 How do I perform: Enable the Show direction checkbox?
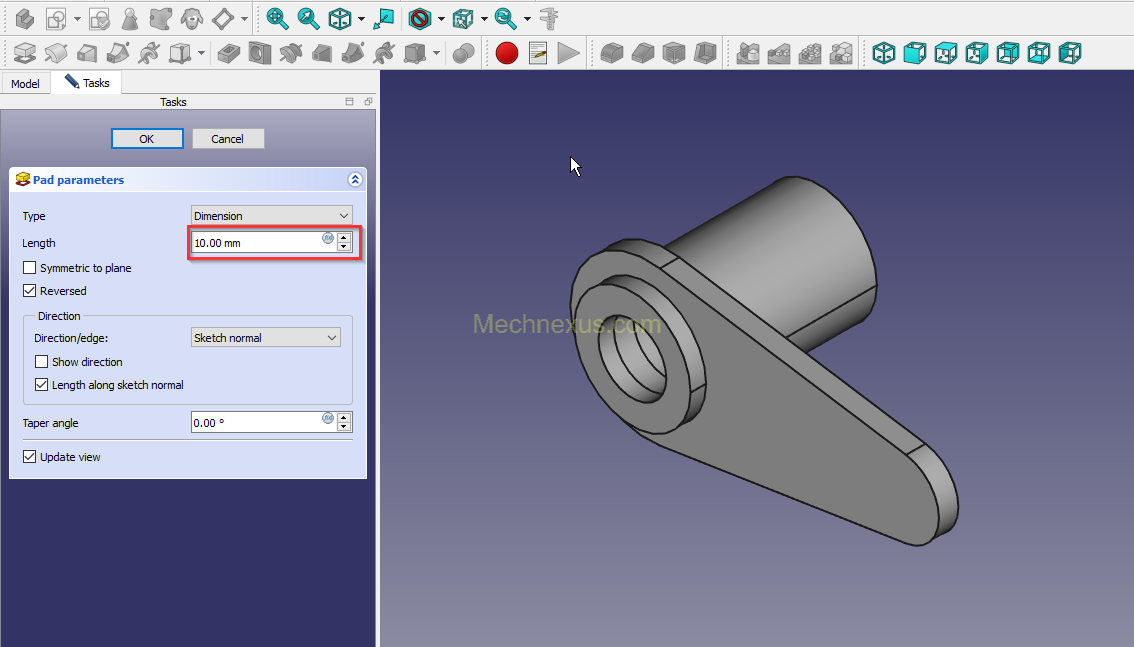point(42,362)
